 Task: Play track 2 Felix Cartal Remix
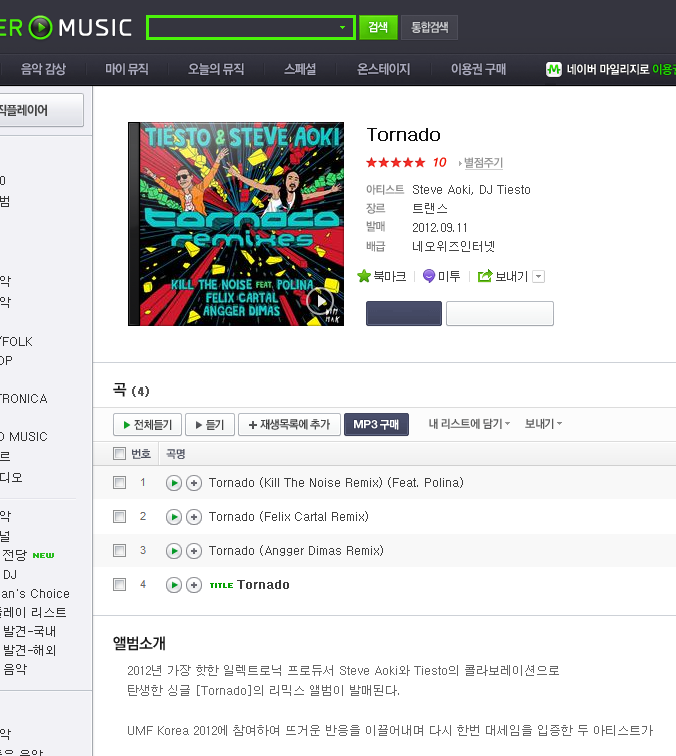coord(174,517)
